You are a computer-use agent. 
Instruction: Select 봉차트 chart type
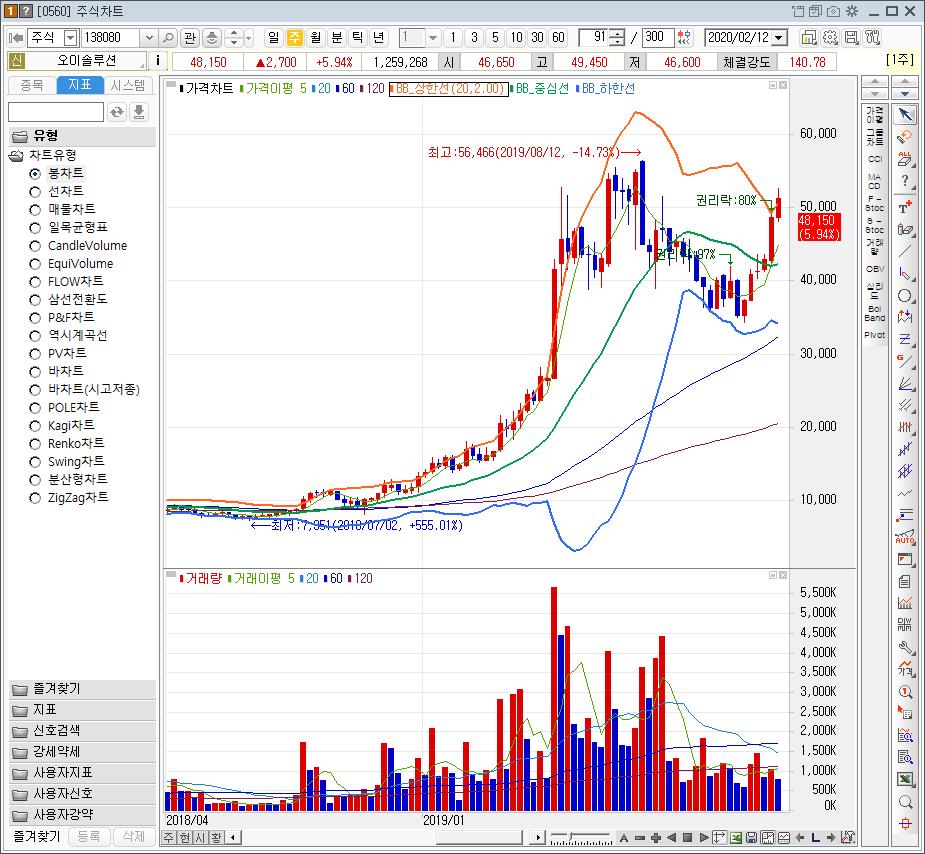pos(58,173)
